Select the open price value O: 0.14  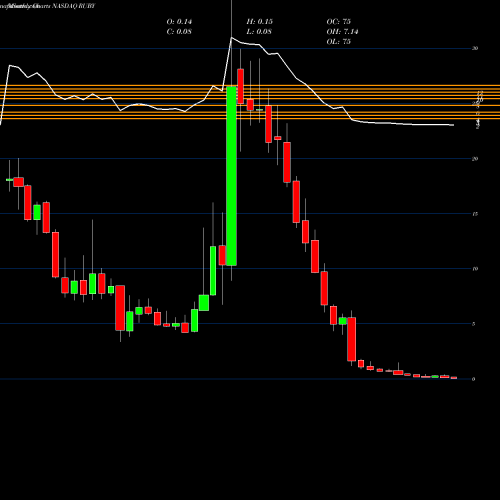(179, 22)
